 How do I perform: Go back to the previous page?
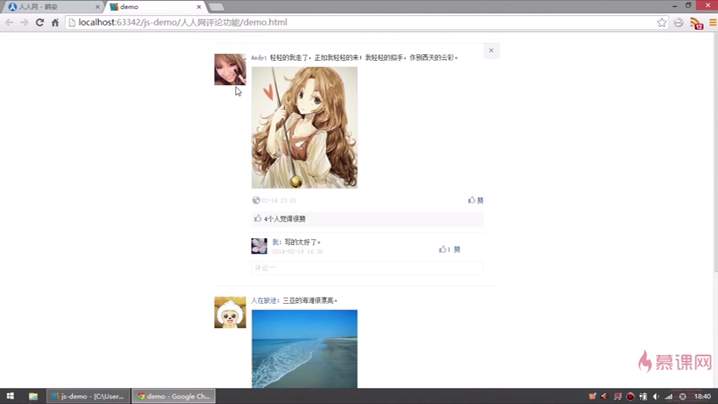click(9, 22)
